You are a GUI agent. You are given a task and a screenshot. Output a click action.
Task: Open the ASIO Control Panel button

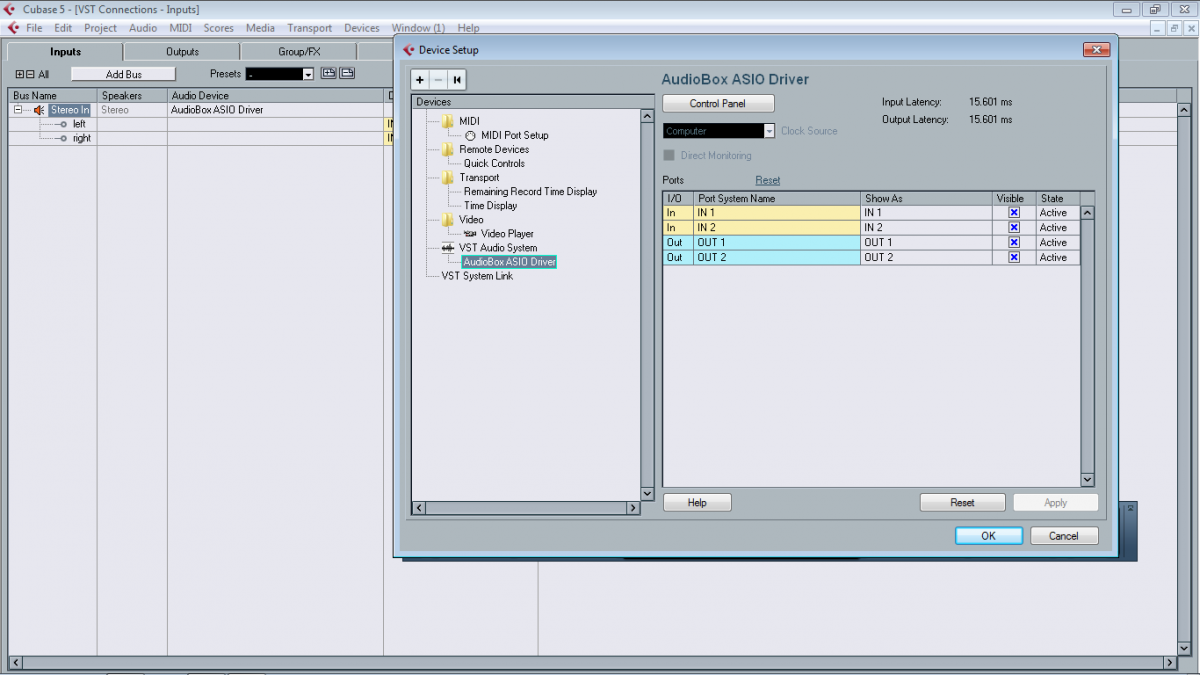[718, 104]
